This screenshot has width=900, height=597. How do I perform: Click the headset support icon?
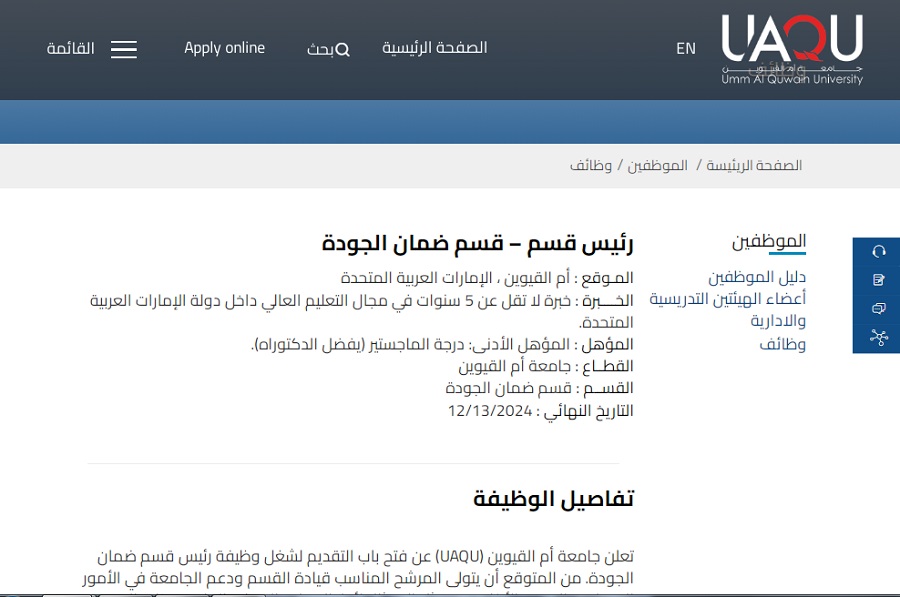[x=879, y=251]
